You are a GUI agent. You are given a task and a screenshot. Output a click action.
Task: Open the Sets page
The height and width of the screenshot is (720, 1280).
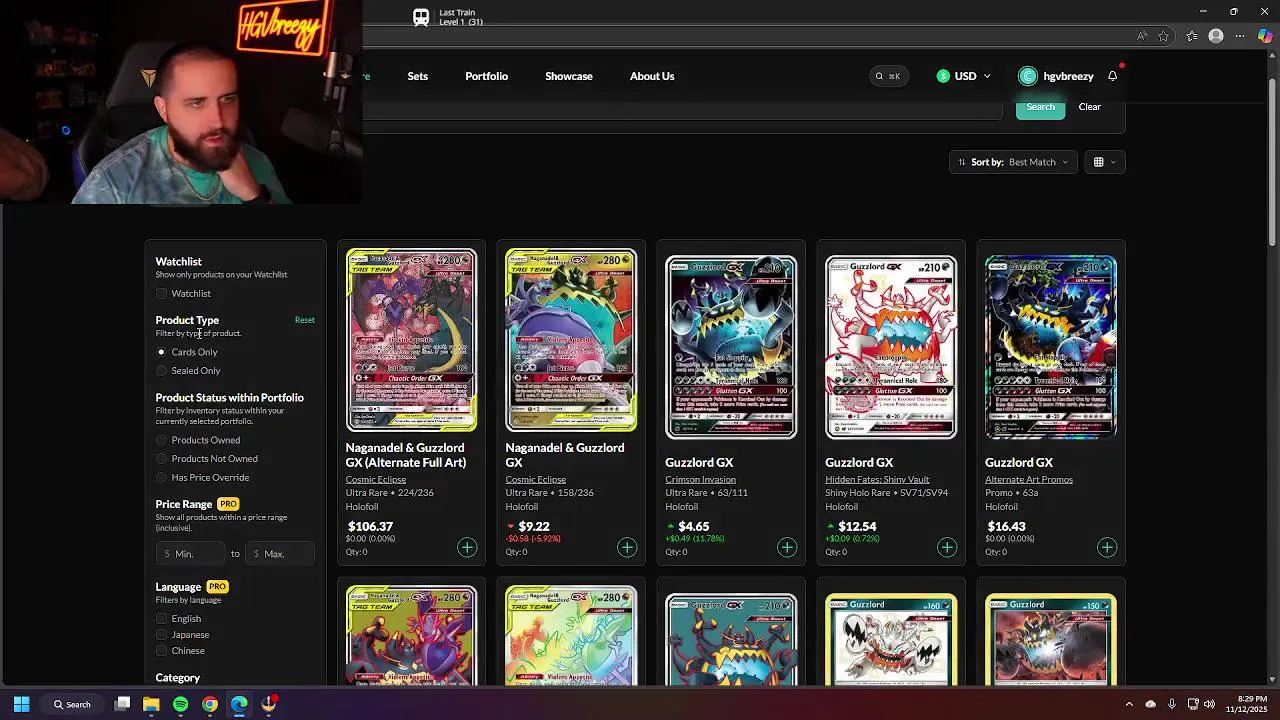(418, 76)
